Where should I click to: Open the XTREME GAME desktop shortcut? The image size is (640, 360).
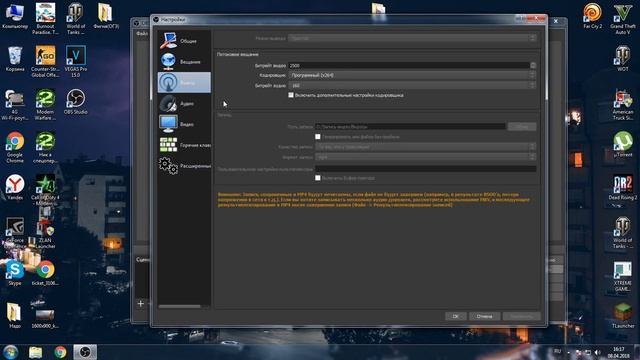pyautogui.click(x=623, y=276)
